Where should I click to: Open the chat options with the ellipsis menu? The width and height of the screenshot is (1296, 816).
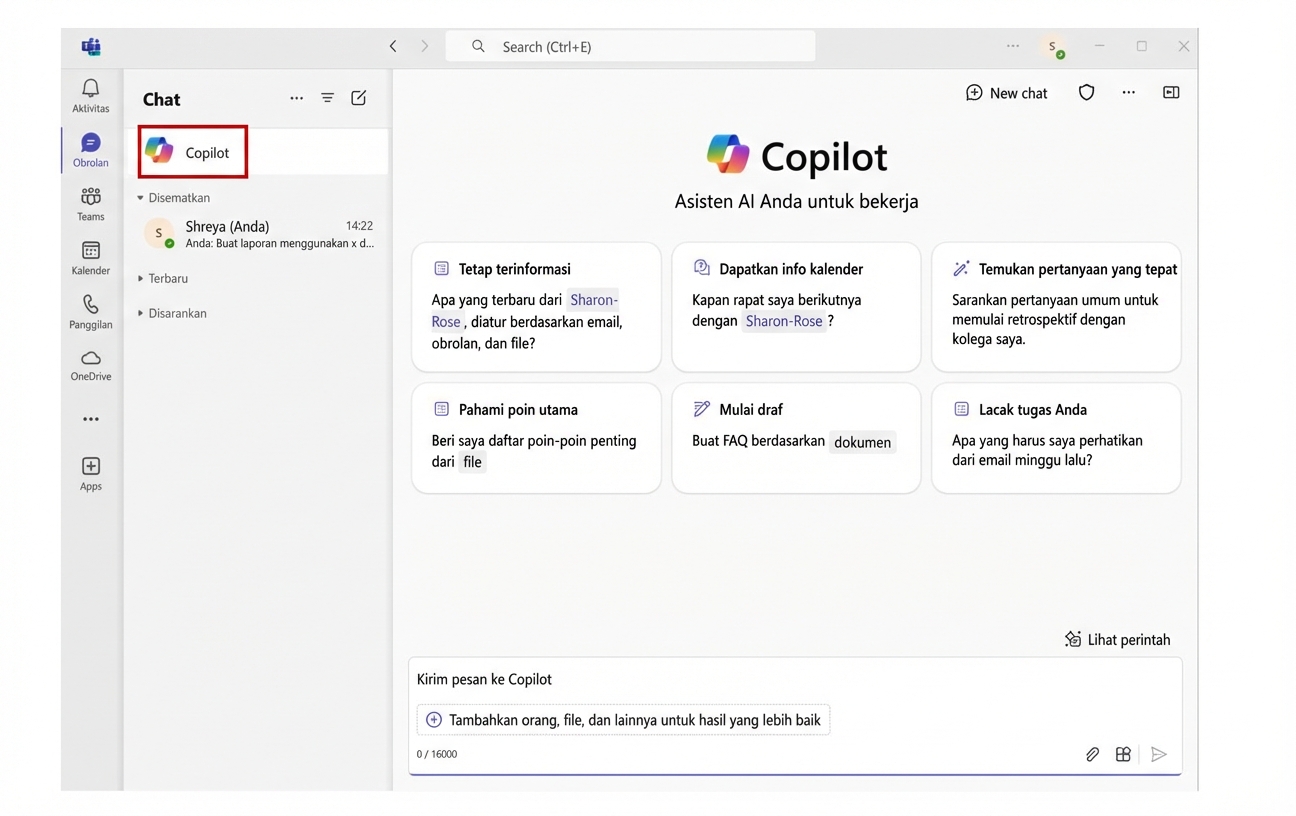tap(296, 98)
